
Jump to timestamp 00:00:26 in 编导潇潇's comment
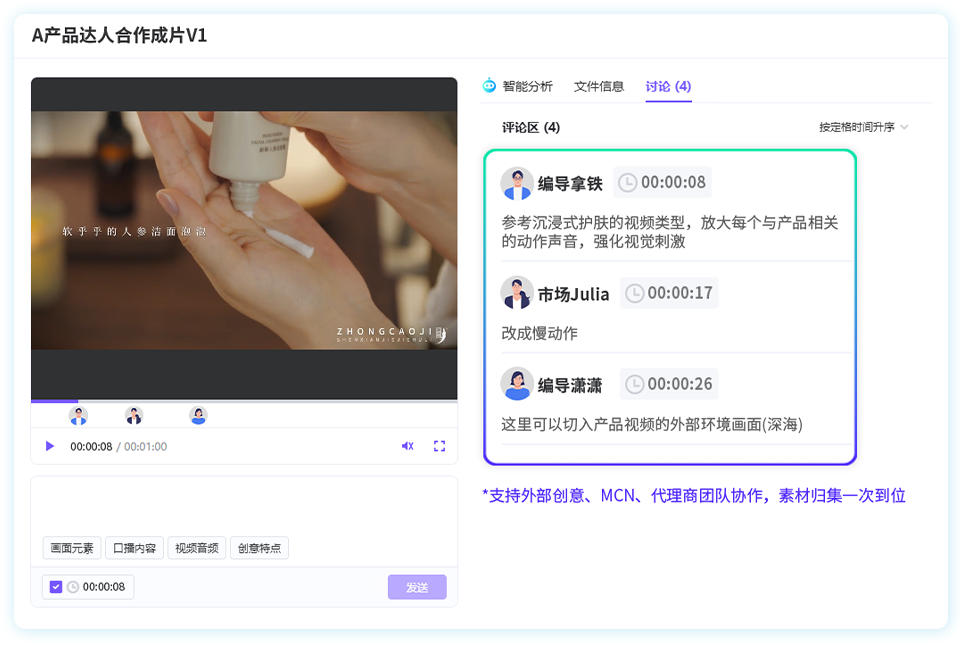coord(669,384)
